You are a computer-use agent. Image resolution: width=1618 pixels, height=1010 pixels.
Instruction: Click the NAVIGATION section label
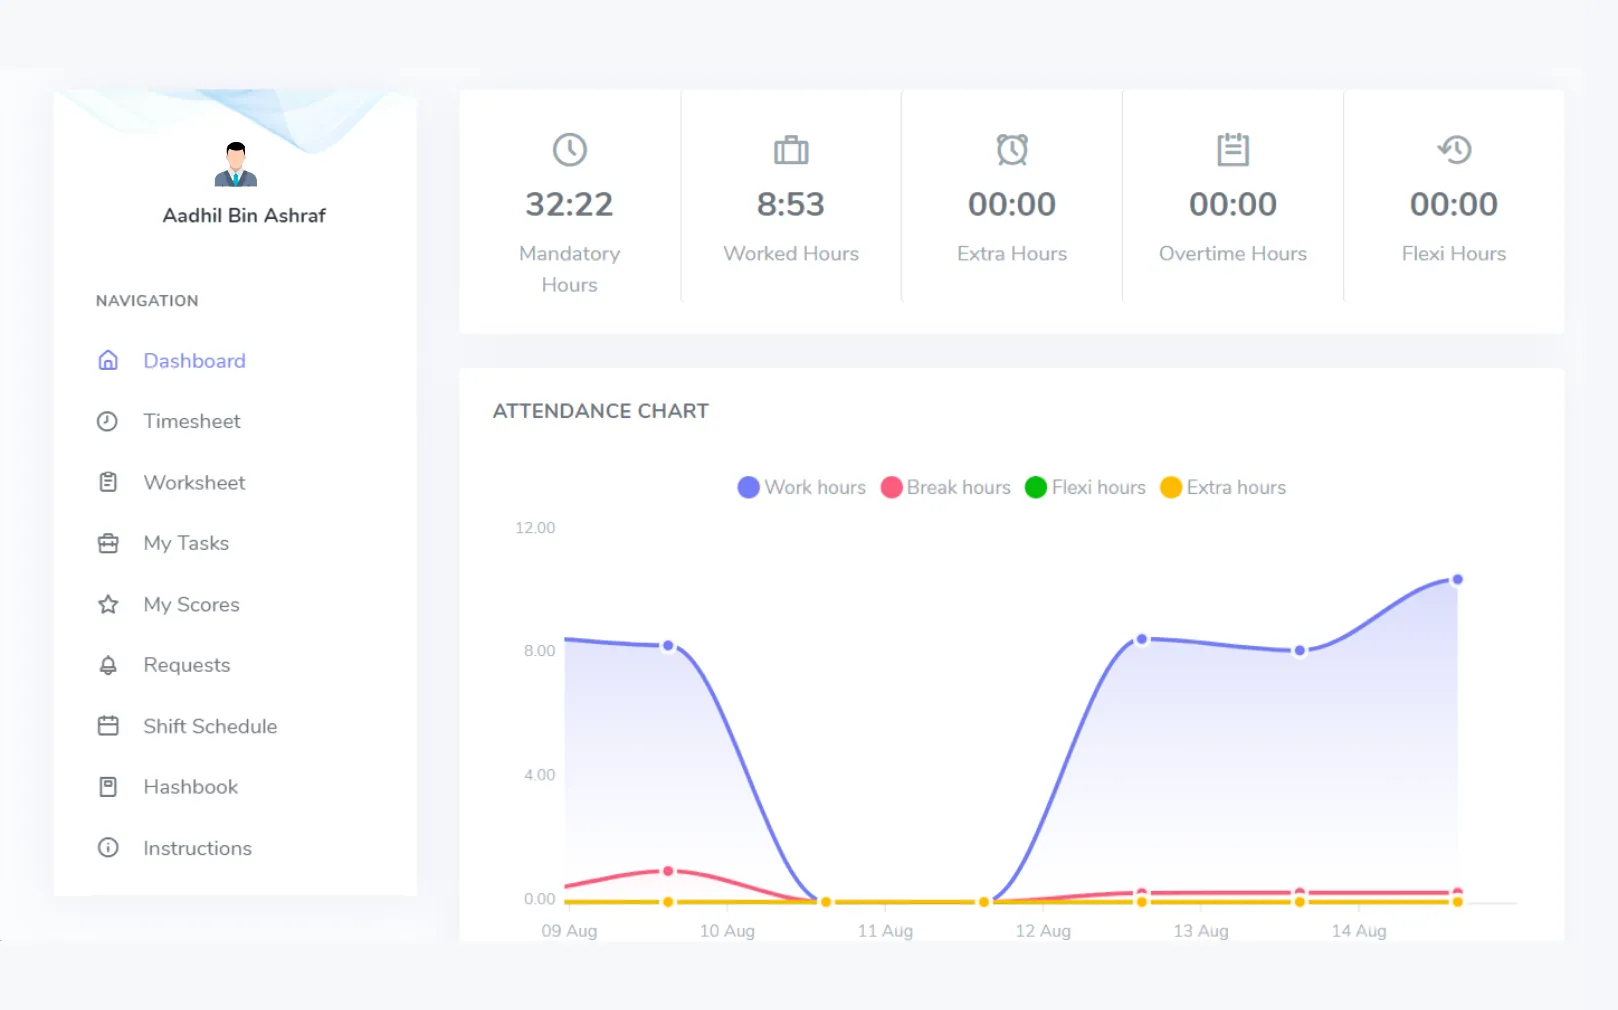point(147,300)
